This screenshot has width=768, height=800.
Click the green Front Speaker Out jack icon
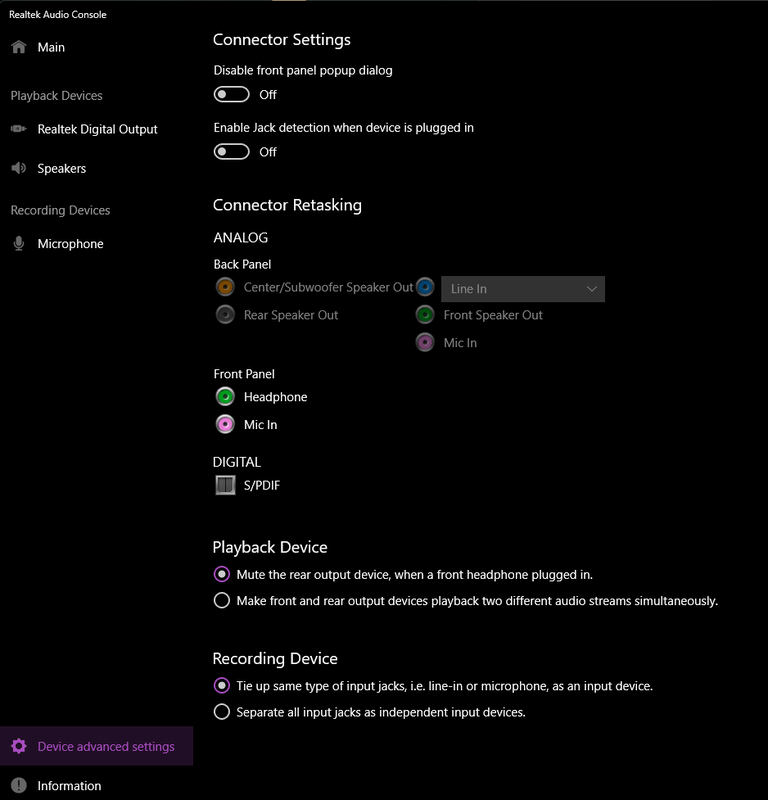425,315
